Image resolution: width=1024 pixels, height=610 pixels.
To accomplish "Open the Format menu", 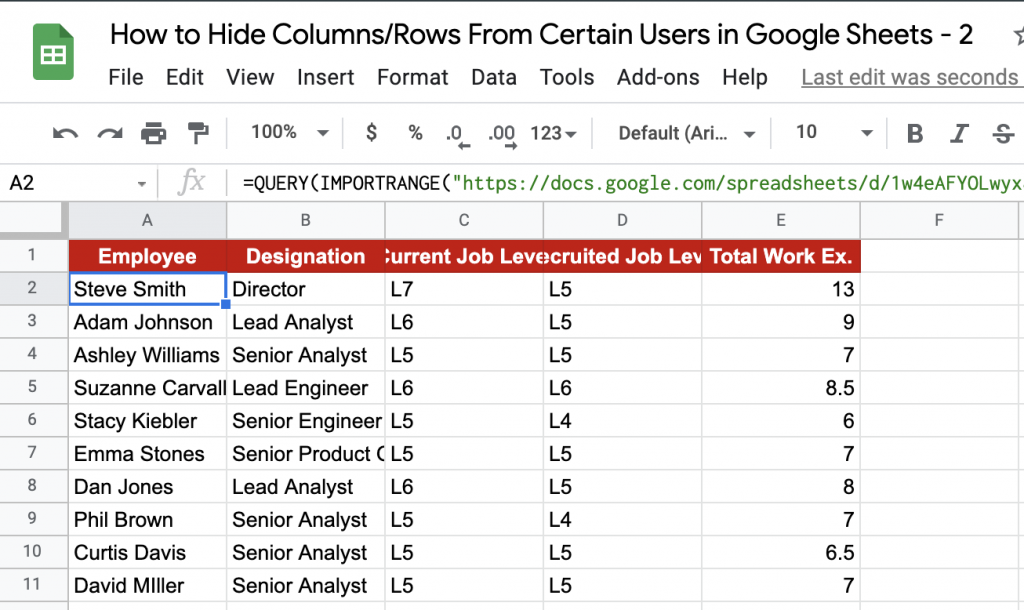I will (x=412, y=77).
